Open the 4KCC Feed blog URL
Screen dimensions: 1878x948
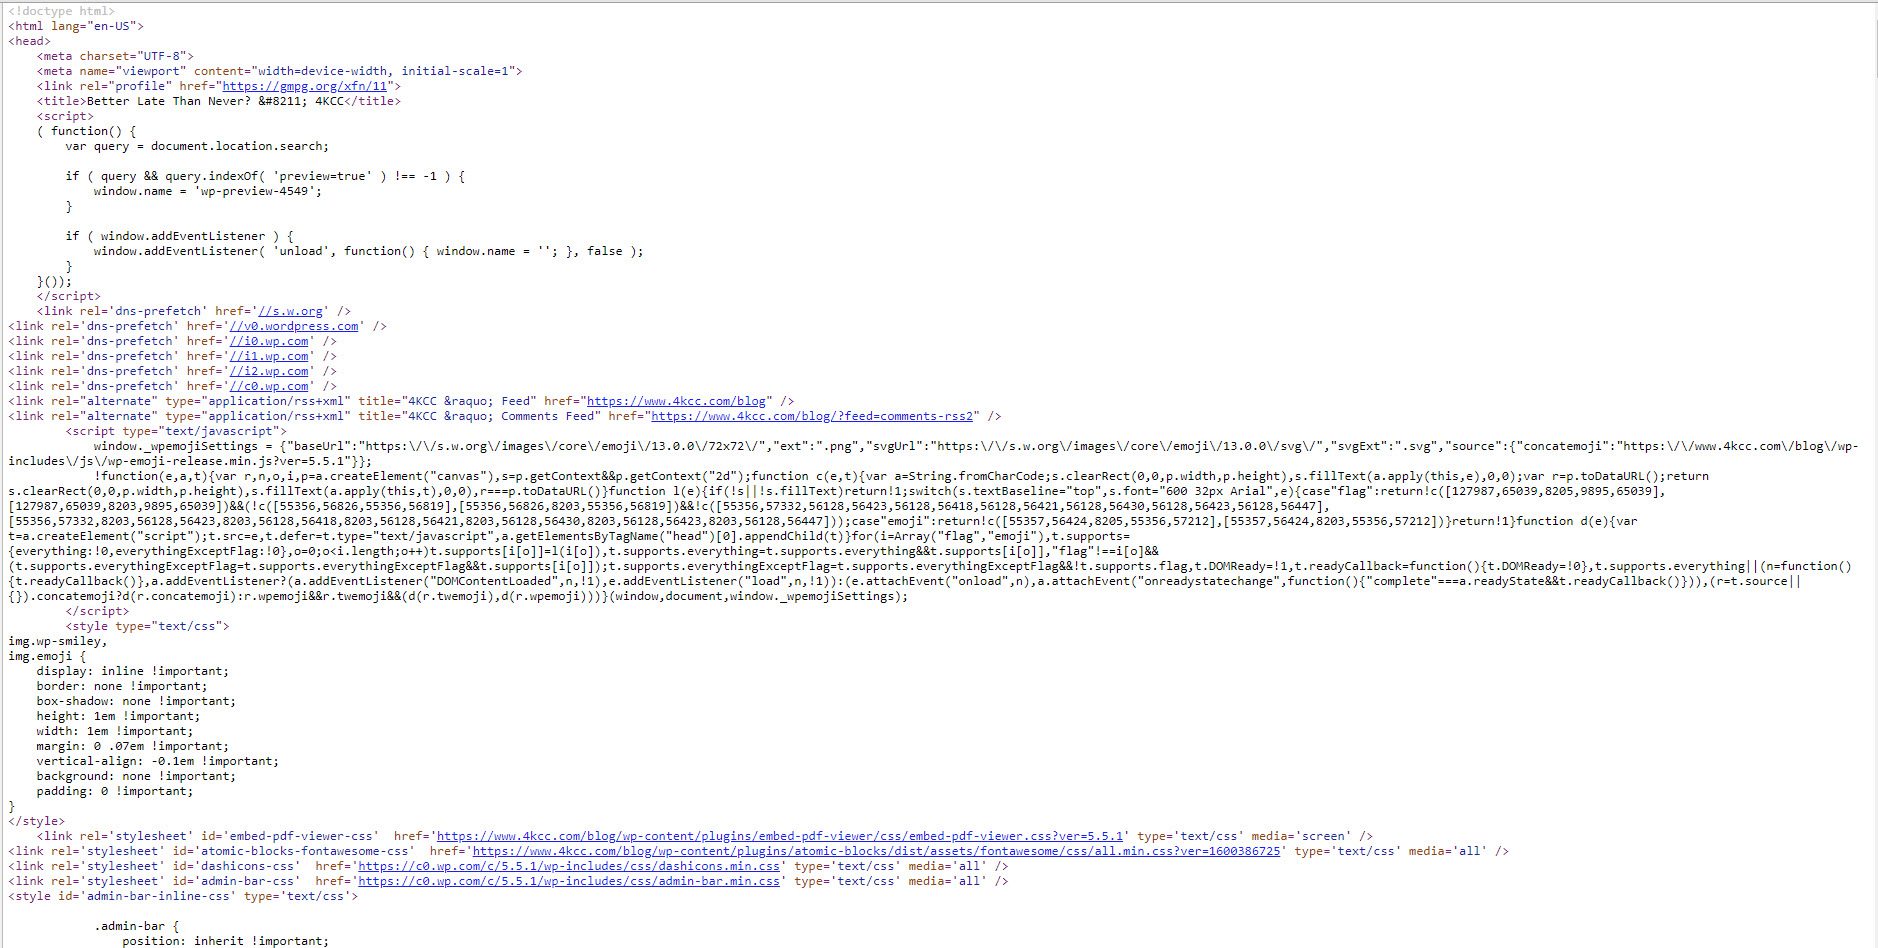tap(676, 401)
